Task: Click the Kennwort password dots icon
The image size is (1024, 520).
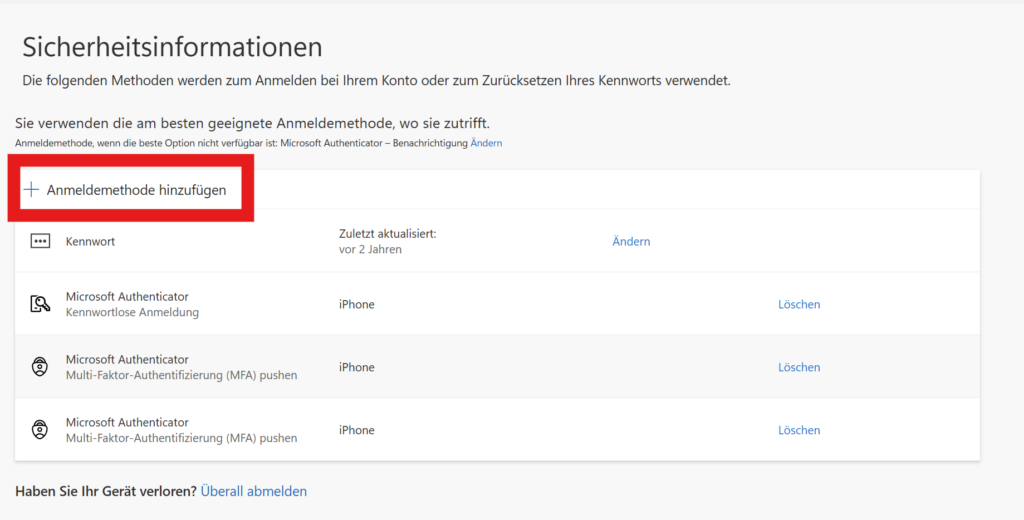Action: pos(40,241)
